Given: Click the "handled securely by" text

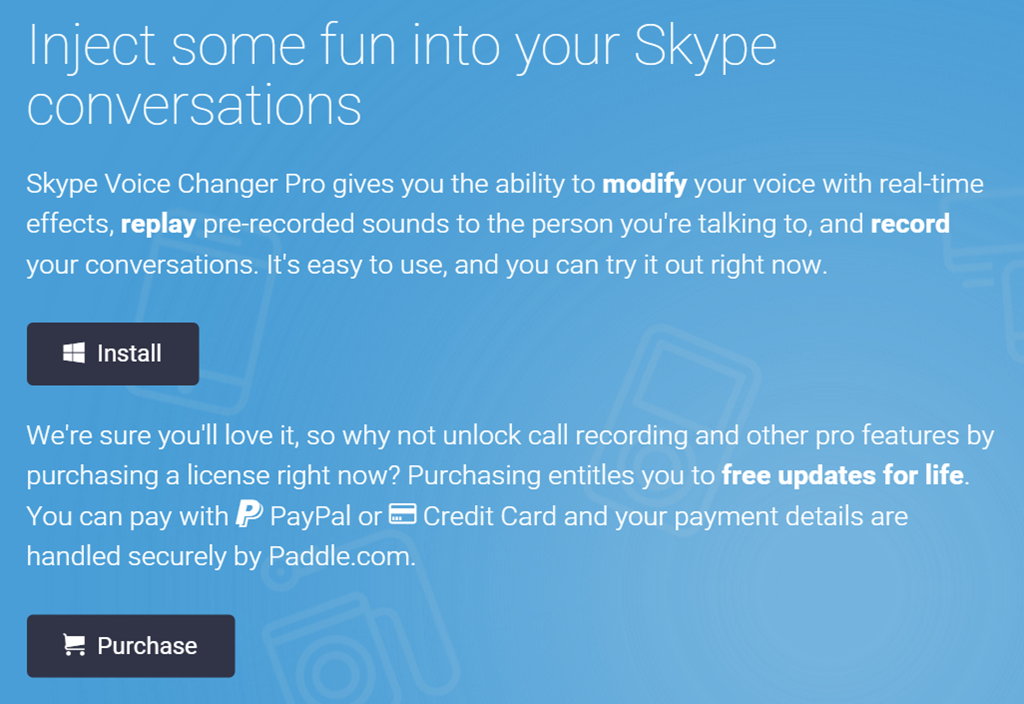Looking at the screenshot, I should (x=144, y=557).
